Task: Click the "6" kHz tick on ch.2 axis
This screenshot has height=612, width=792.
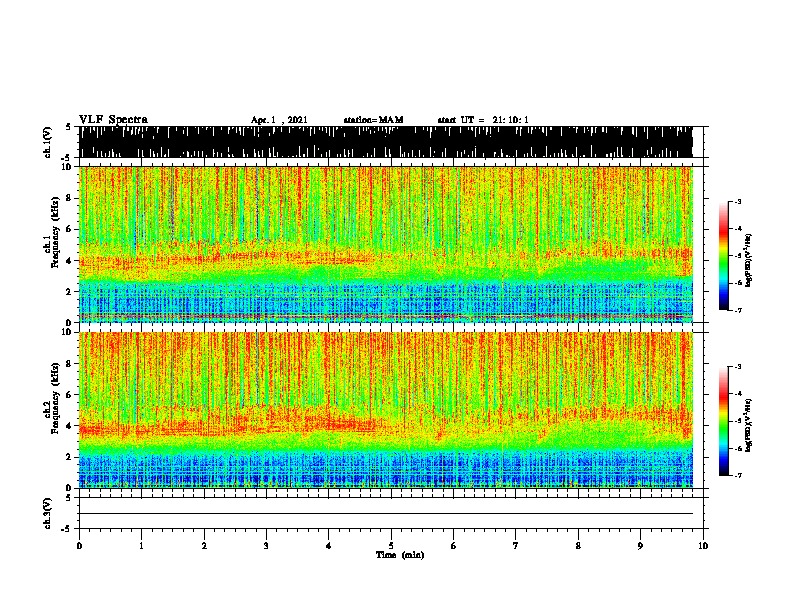Action: (x=69, y=395)
